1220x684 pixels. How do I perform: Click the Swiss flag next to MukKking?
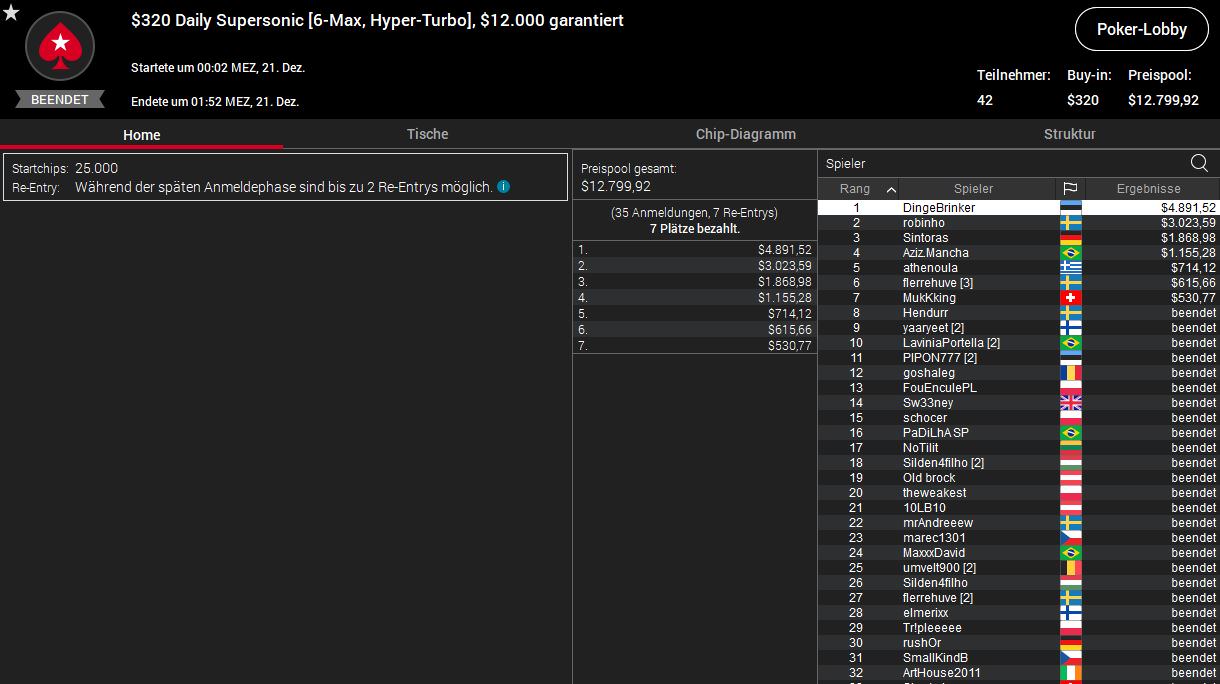click(1070, 298)
